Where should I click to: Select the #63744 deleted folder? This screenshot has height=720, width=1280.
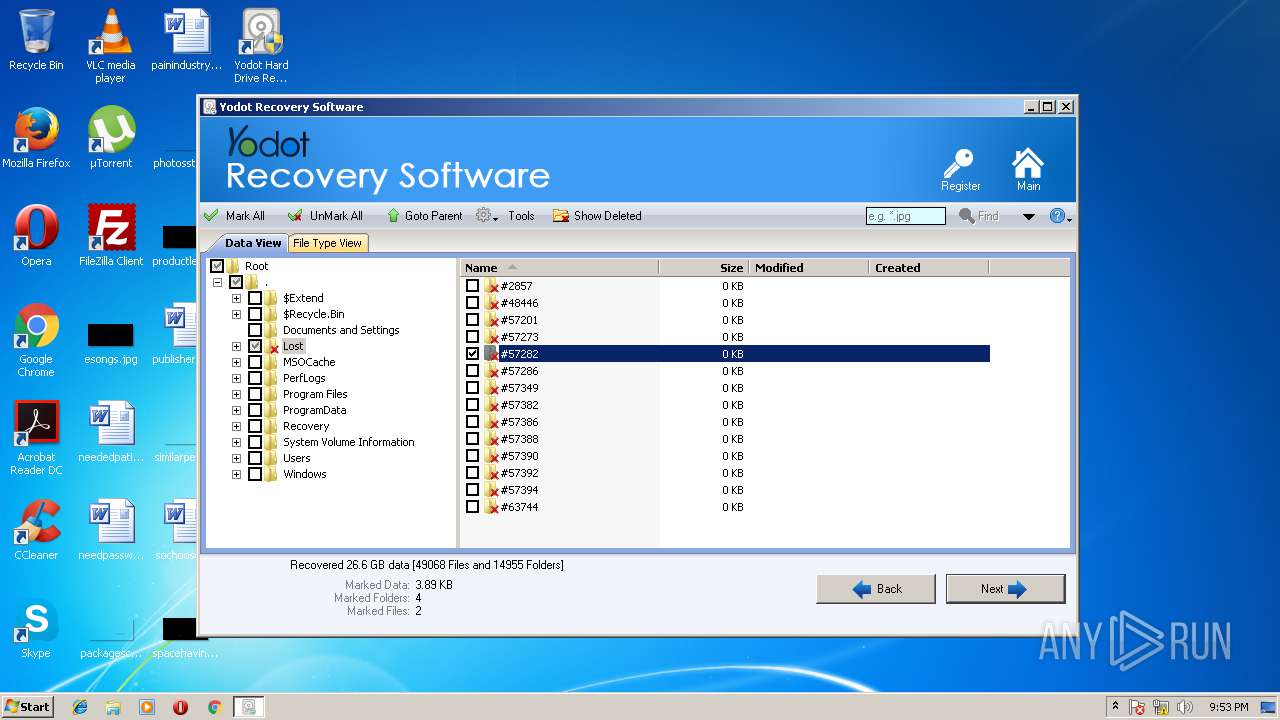[x=519, y=507]
